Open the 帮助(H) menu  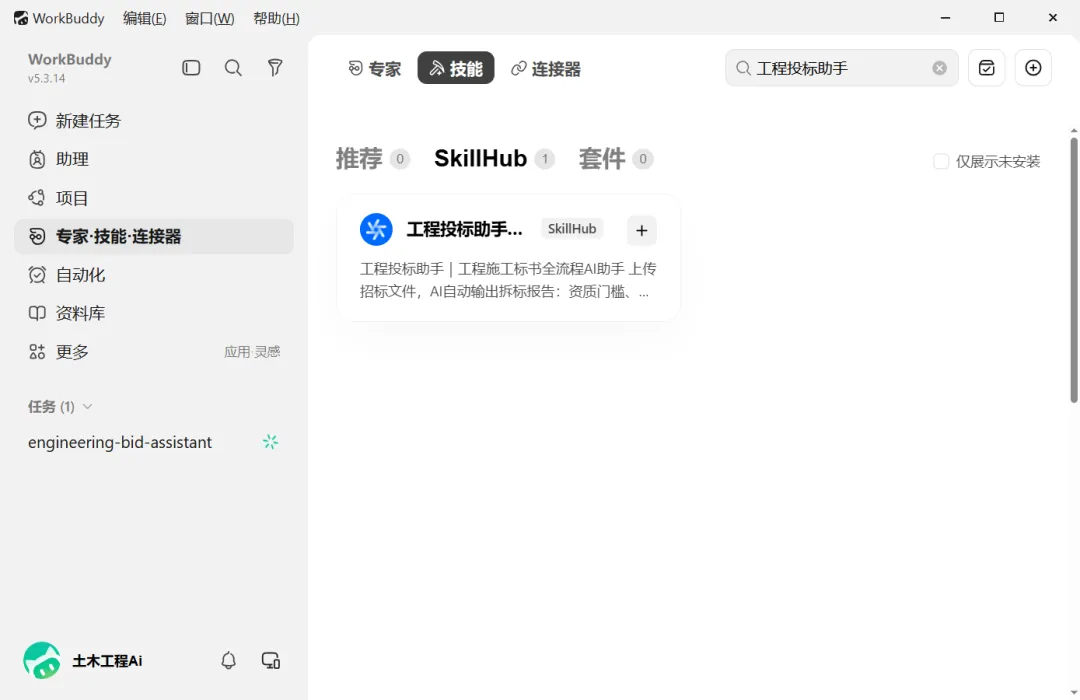(x=276, y=19)
